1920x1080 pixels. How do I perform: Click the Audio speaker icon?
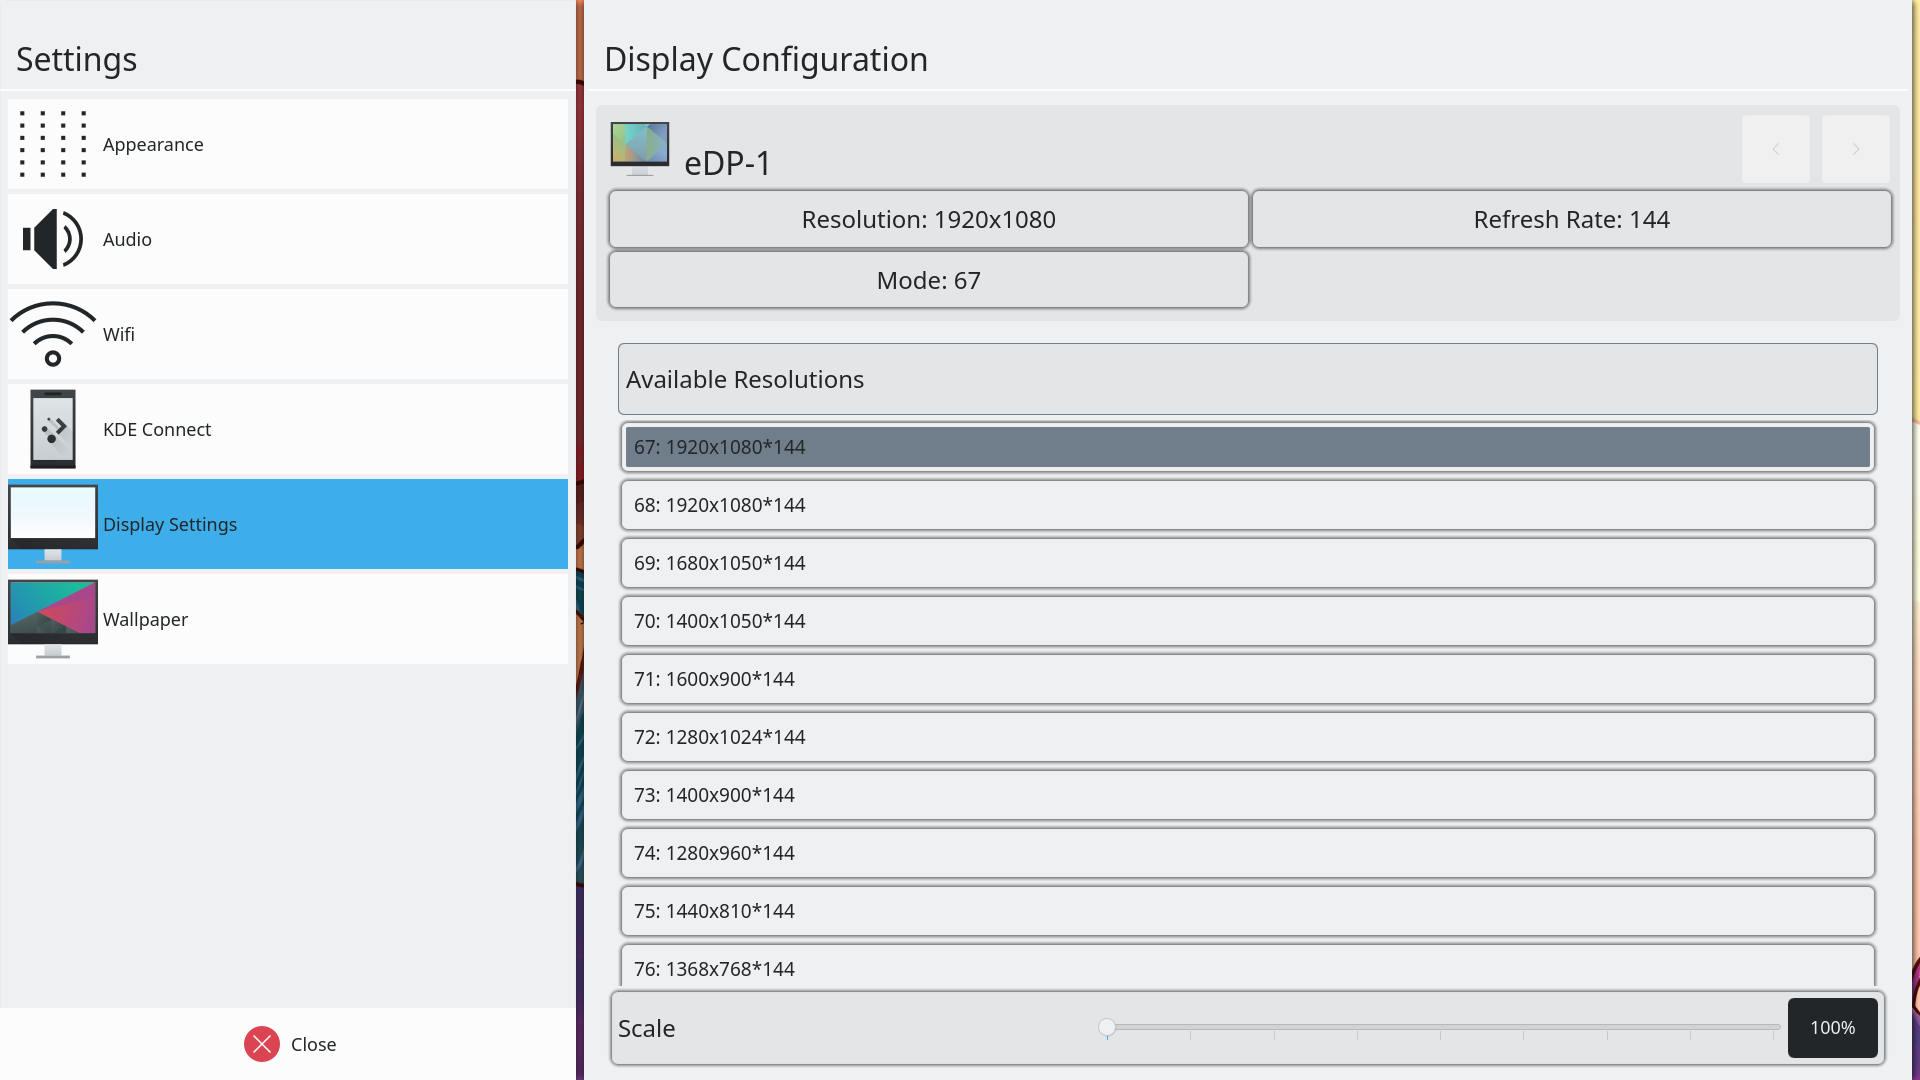click(x=53, y=239)
